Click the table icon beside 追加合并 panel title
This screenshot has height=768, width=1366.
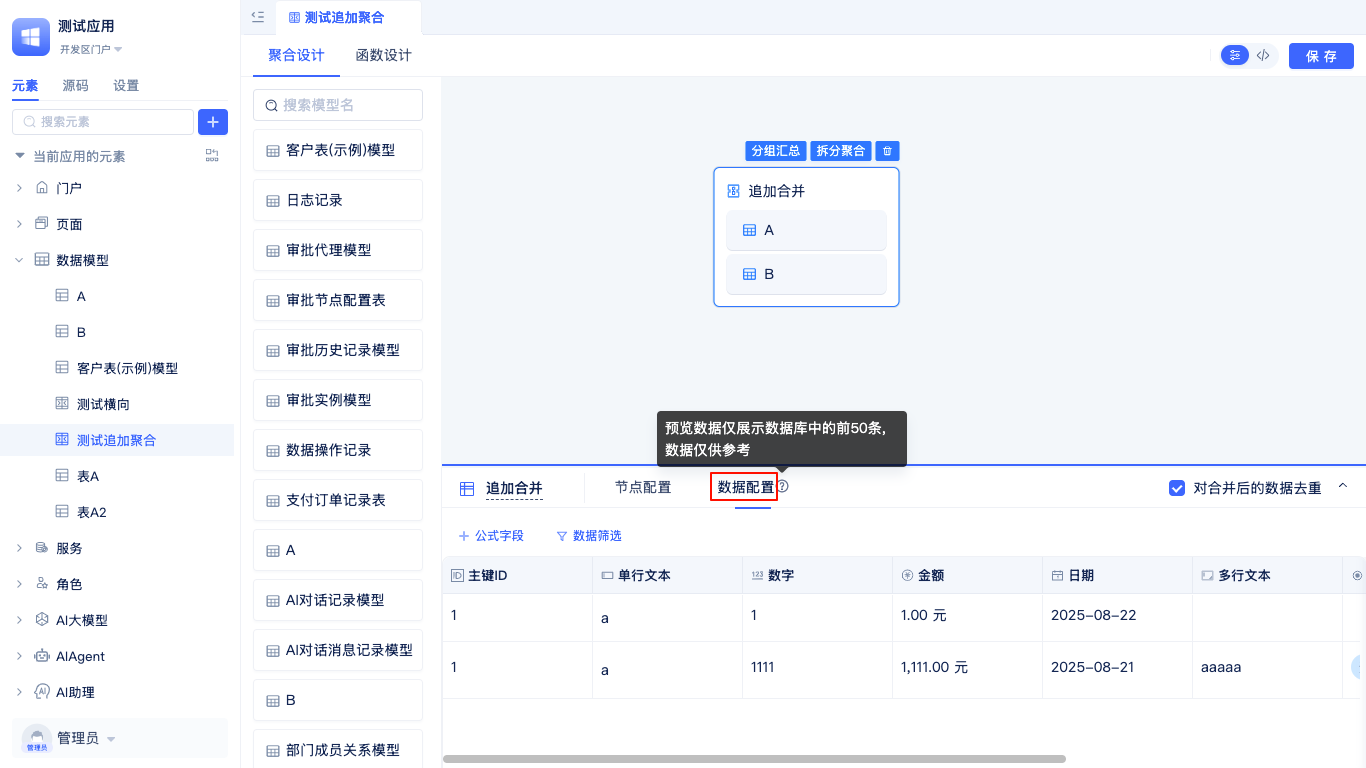click(467, 489)
